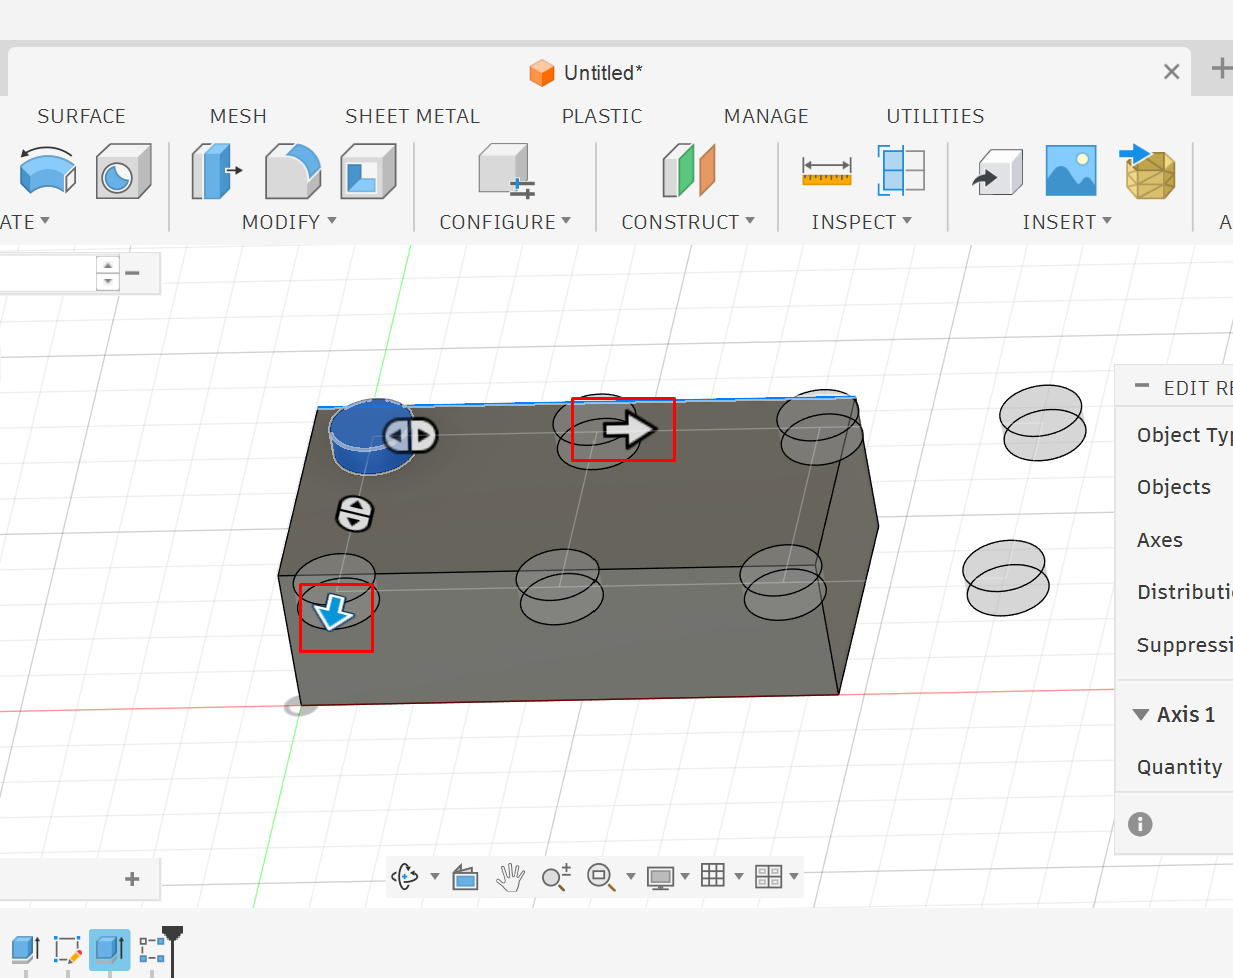
Task: Click the vertical quantity manipulator handle
Action: click(x=354, y=514)
